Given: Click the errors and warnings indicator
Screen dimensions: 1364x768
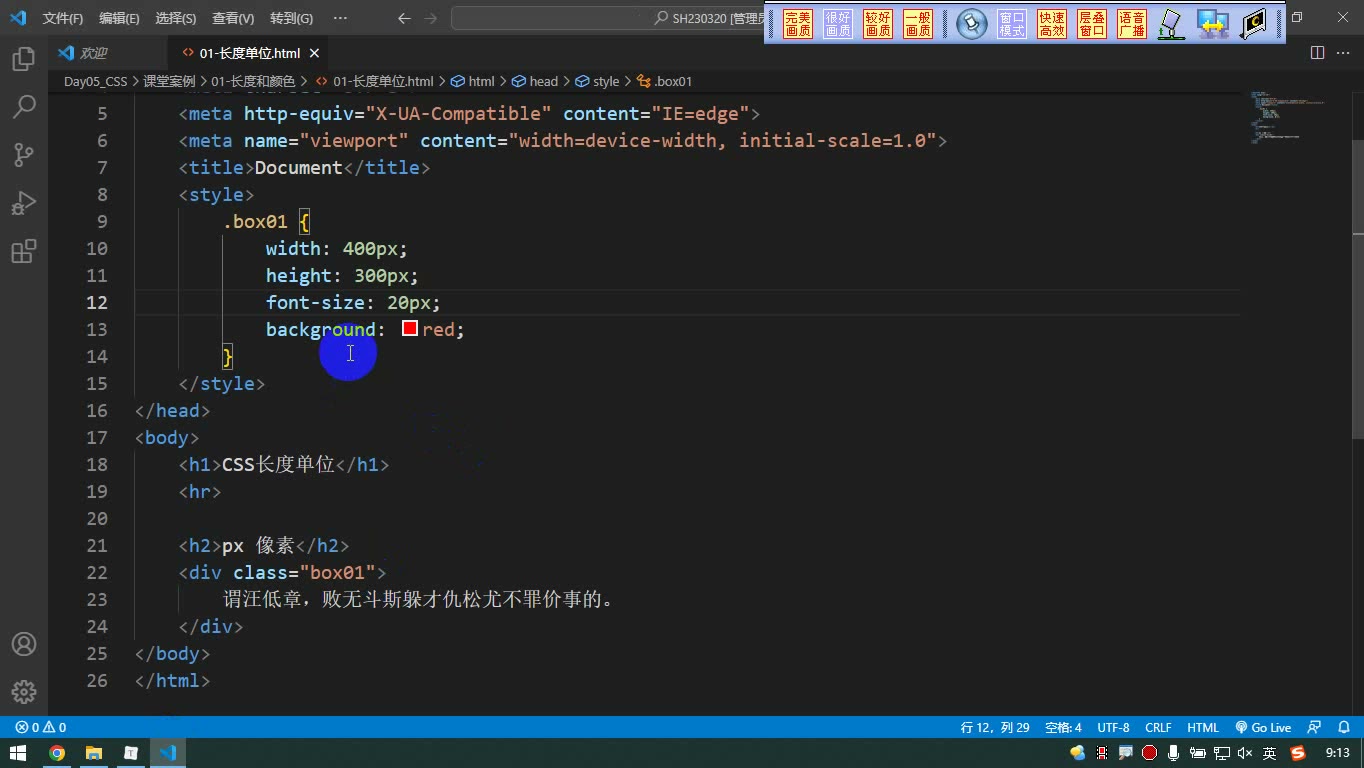Looking at the screenshot, I should click(41, 728).
